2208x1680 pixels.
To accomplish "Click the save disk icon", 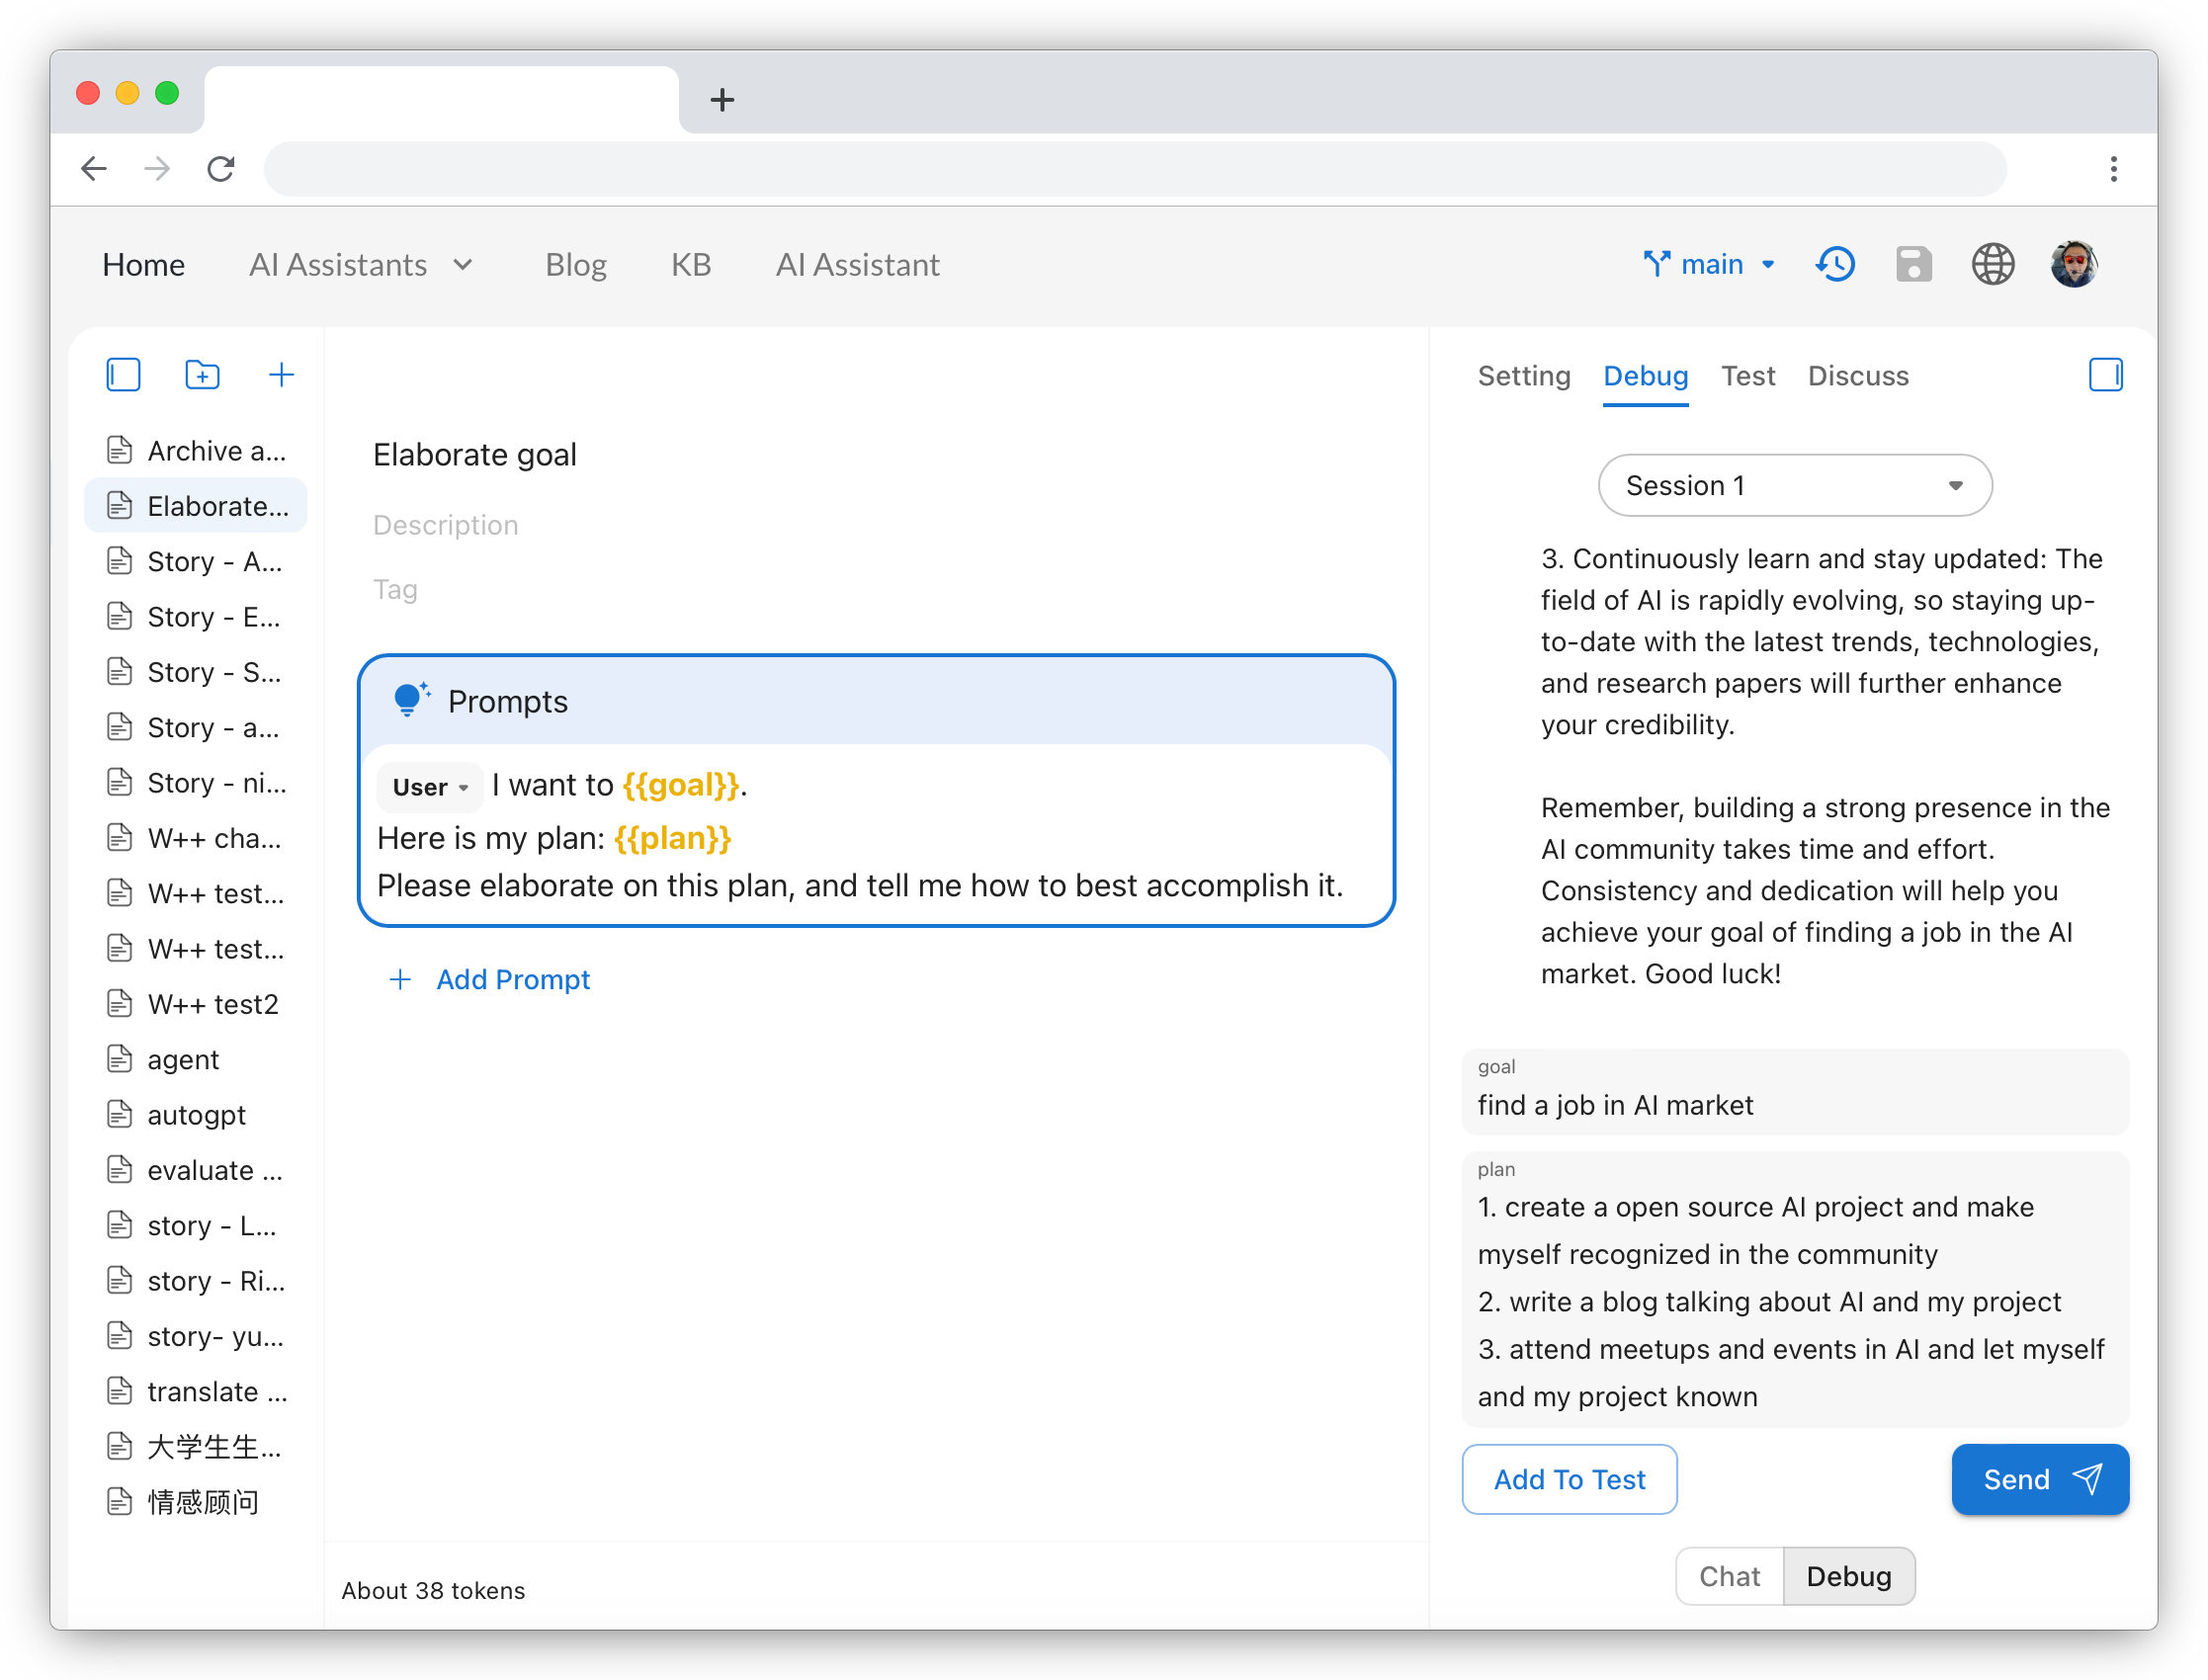I will click(1913, 265).
